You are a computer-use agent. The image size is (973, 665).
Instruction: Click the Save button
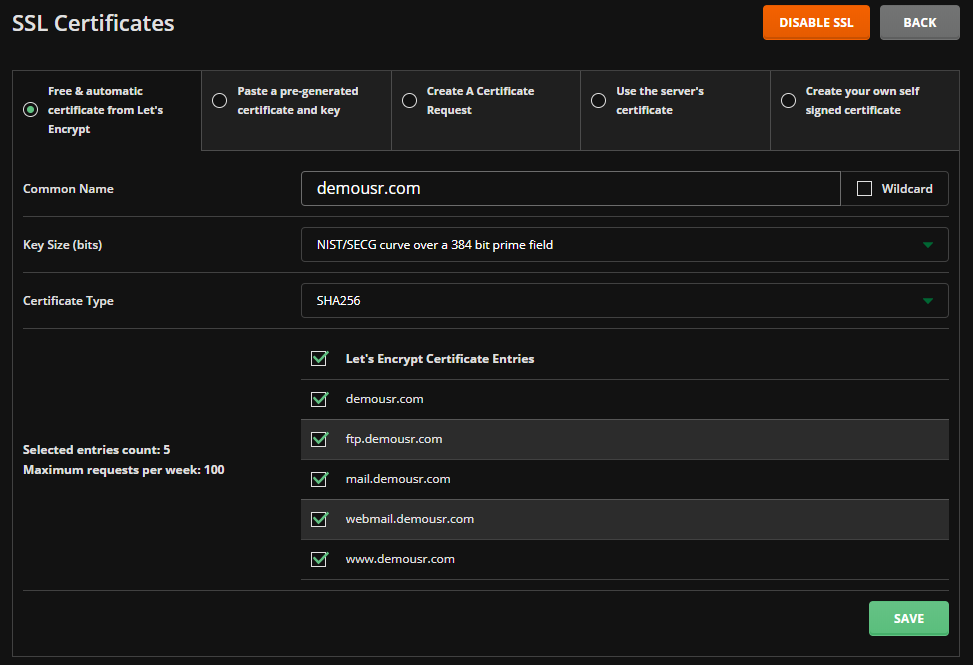pyautogui.click(x=908, y=619)
